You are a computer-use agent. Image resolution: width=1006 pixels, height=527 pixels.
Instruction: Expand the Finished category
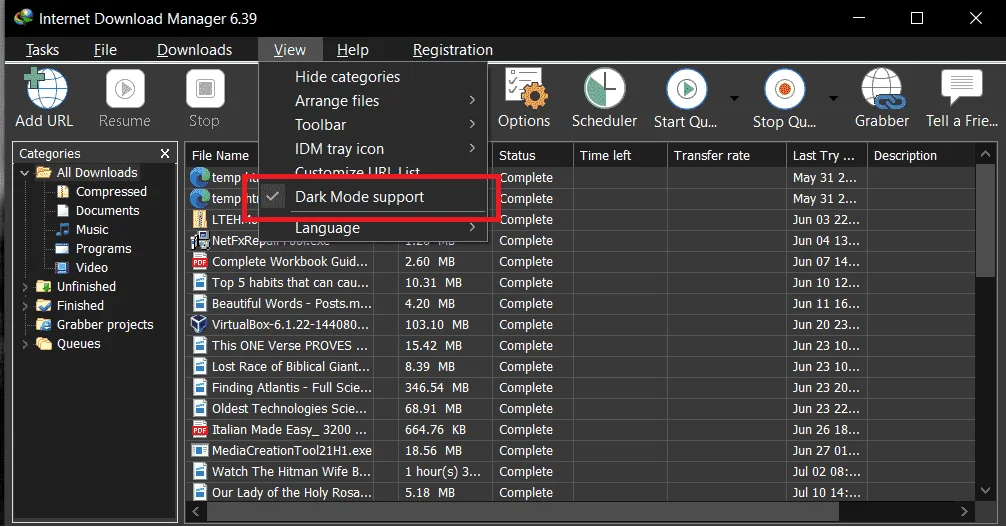[x=25, y=306]
